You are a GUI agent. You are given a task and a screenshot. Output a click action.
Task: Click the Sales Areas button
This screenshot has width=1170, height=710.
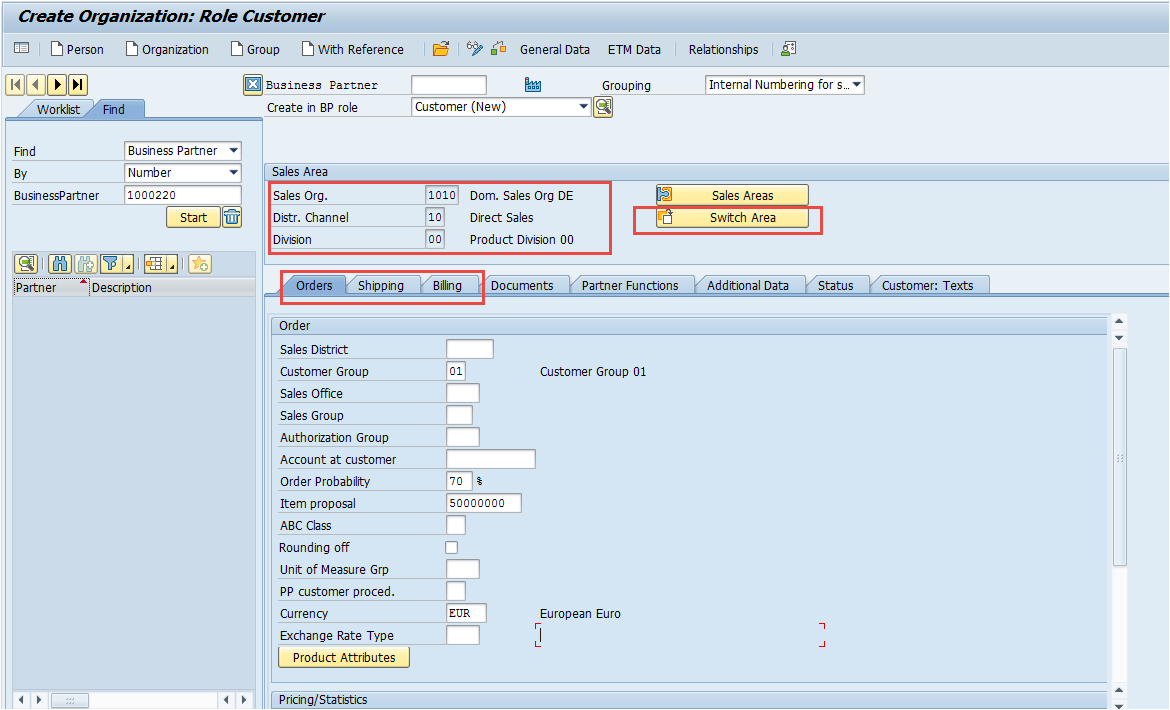733,195
